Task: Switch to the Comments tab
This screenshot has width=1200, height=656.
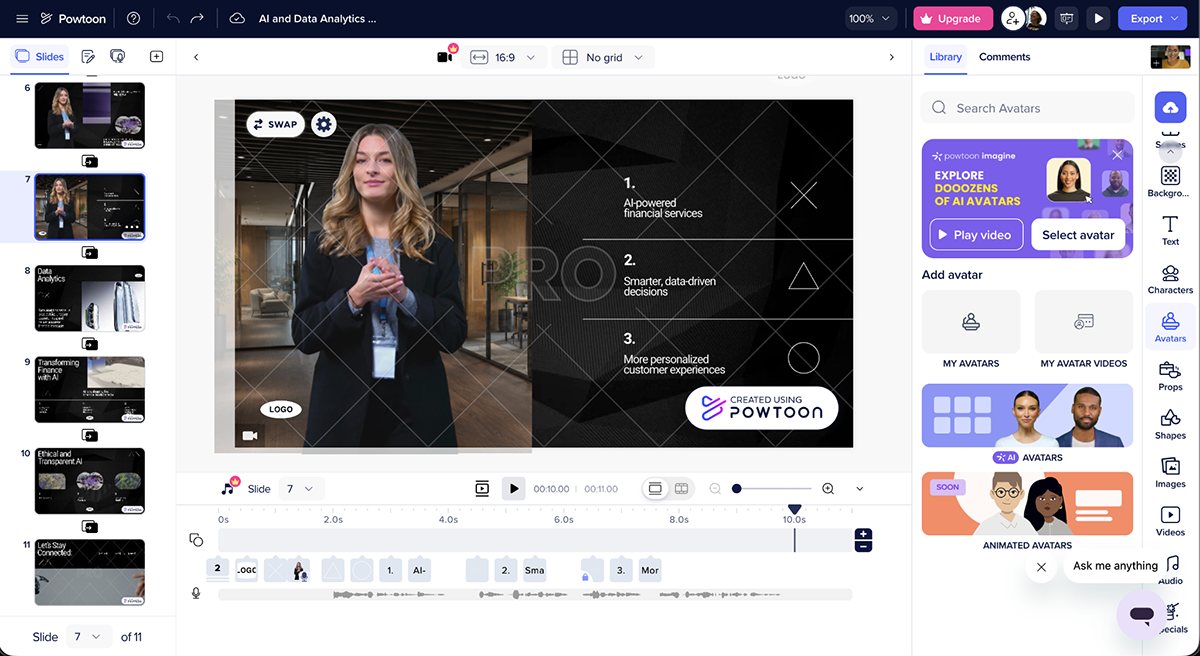Action: [1004, 57]
